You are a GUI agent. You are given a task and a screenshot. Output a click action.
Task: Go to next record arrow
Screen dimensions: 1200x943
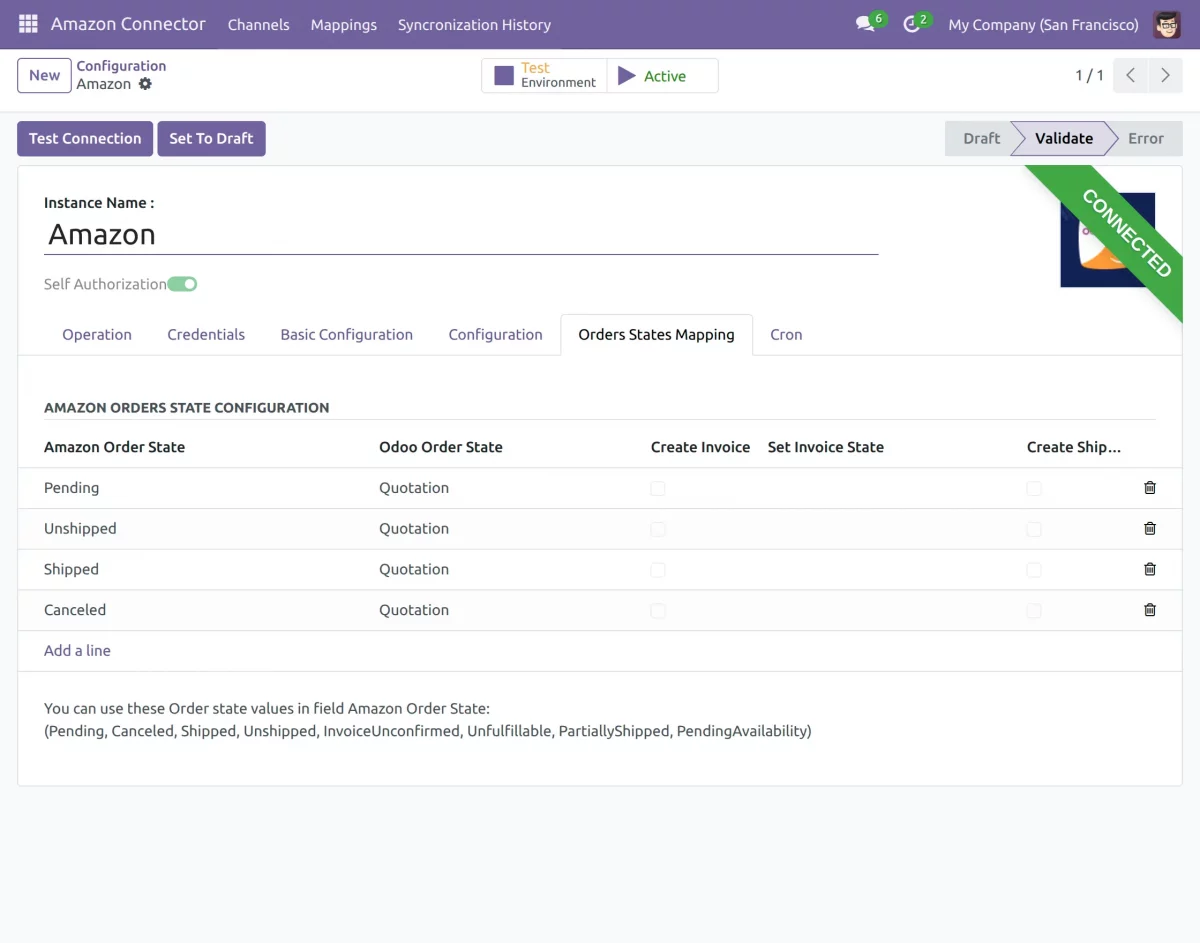tap(1165, 75)
